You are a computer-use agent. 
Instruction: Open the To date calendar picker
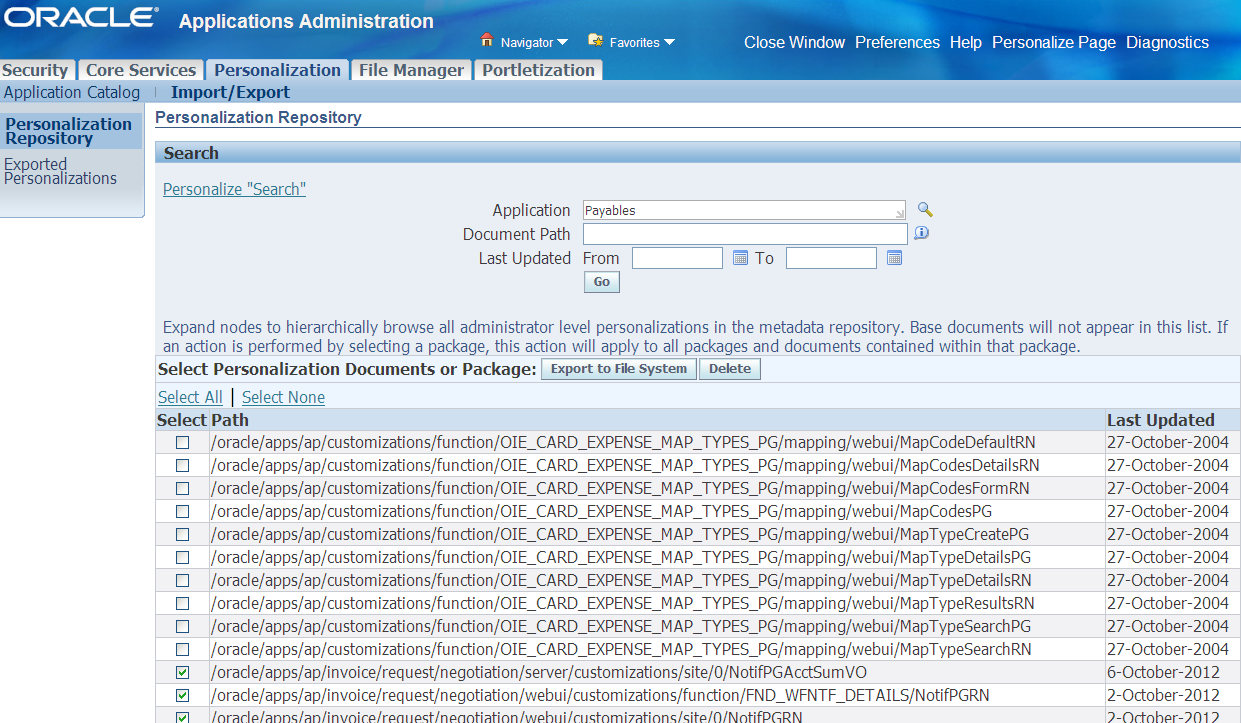click(x=894, y=258)
